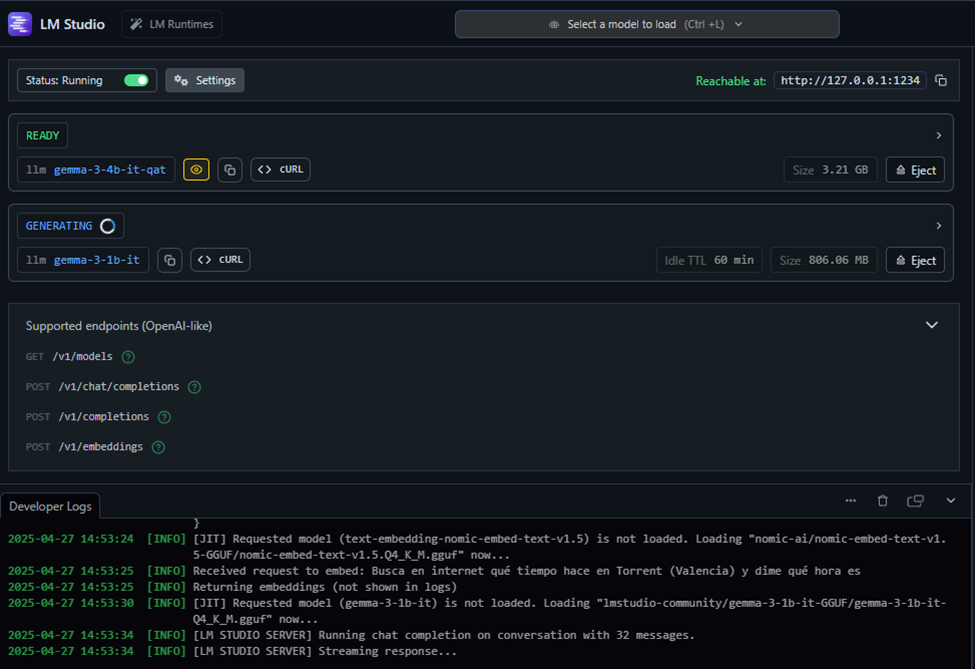Open help for /v1/chat/completions endpoint
Image resolution: width=975 pixels, height=669 pixels.
coord(194,387)
